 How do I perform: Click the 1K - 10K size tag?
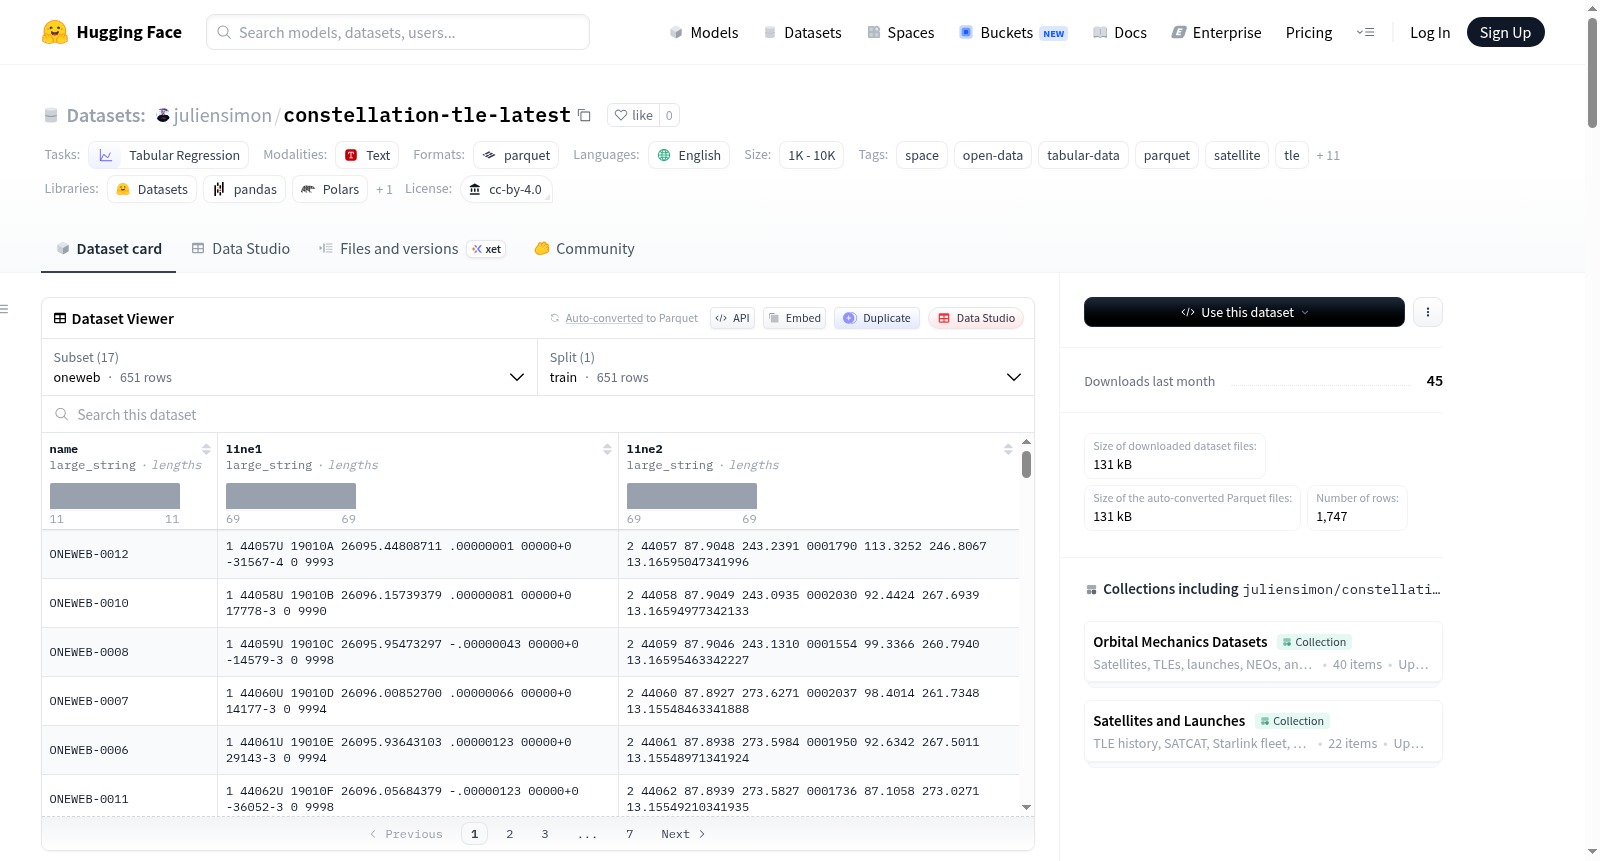tap(811, 155)
